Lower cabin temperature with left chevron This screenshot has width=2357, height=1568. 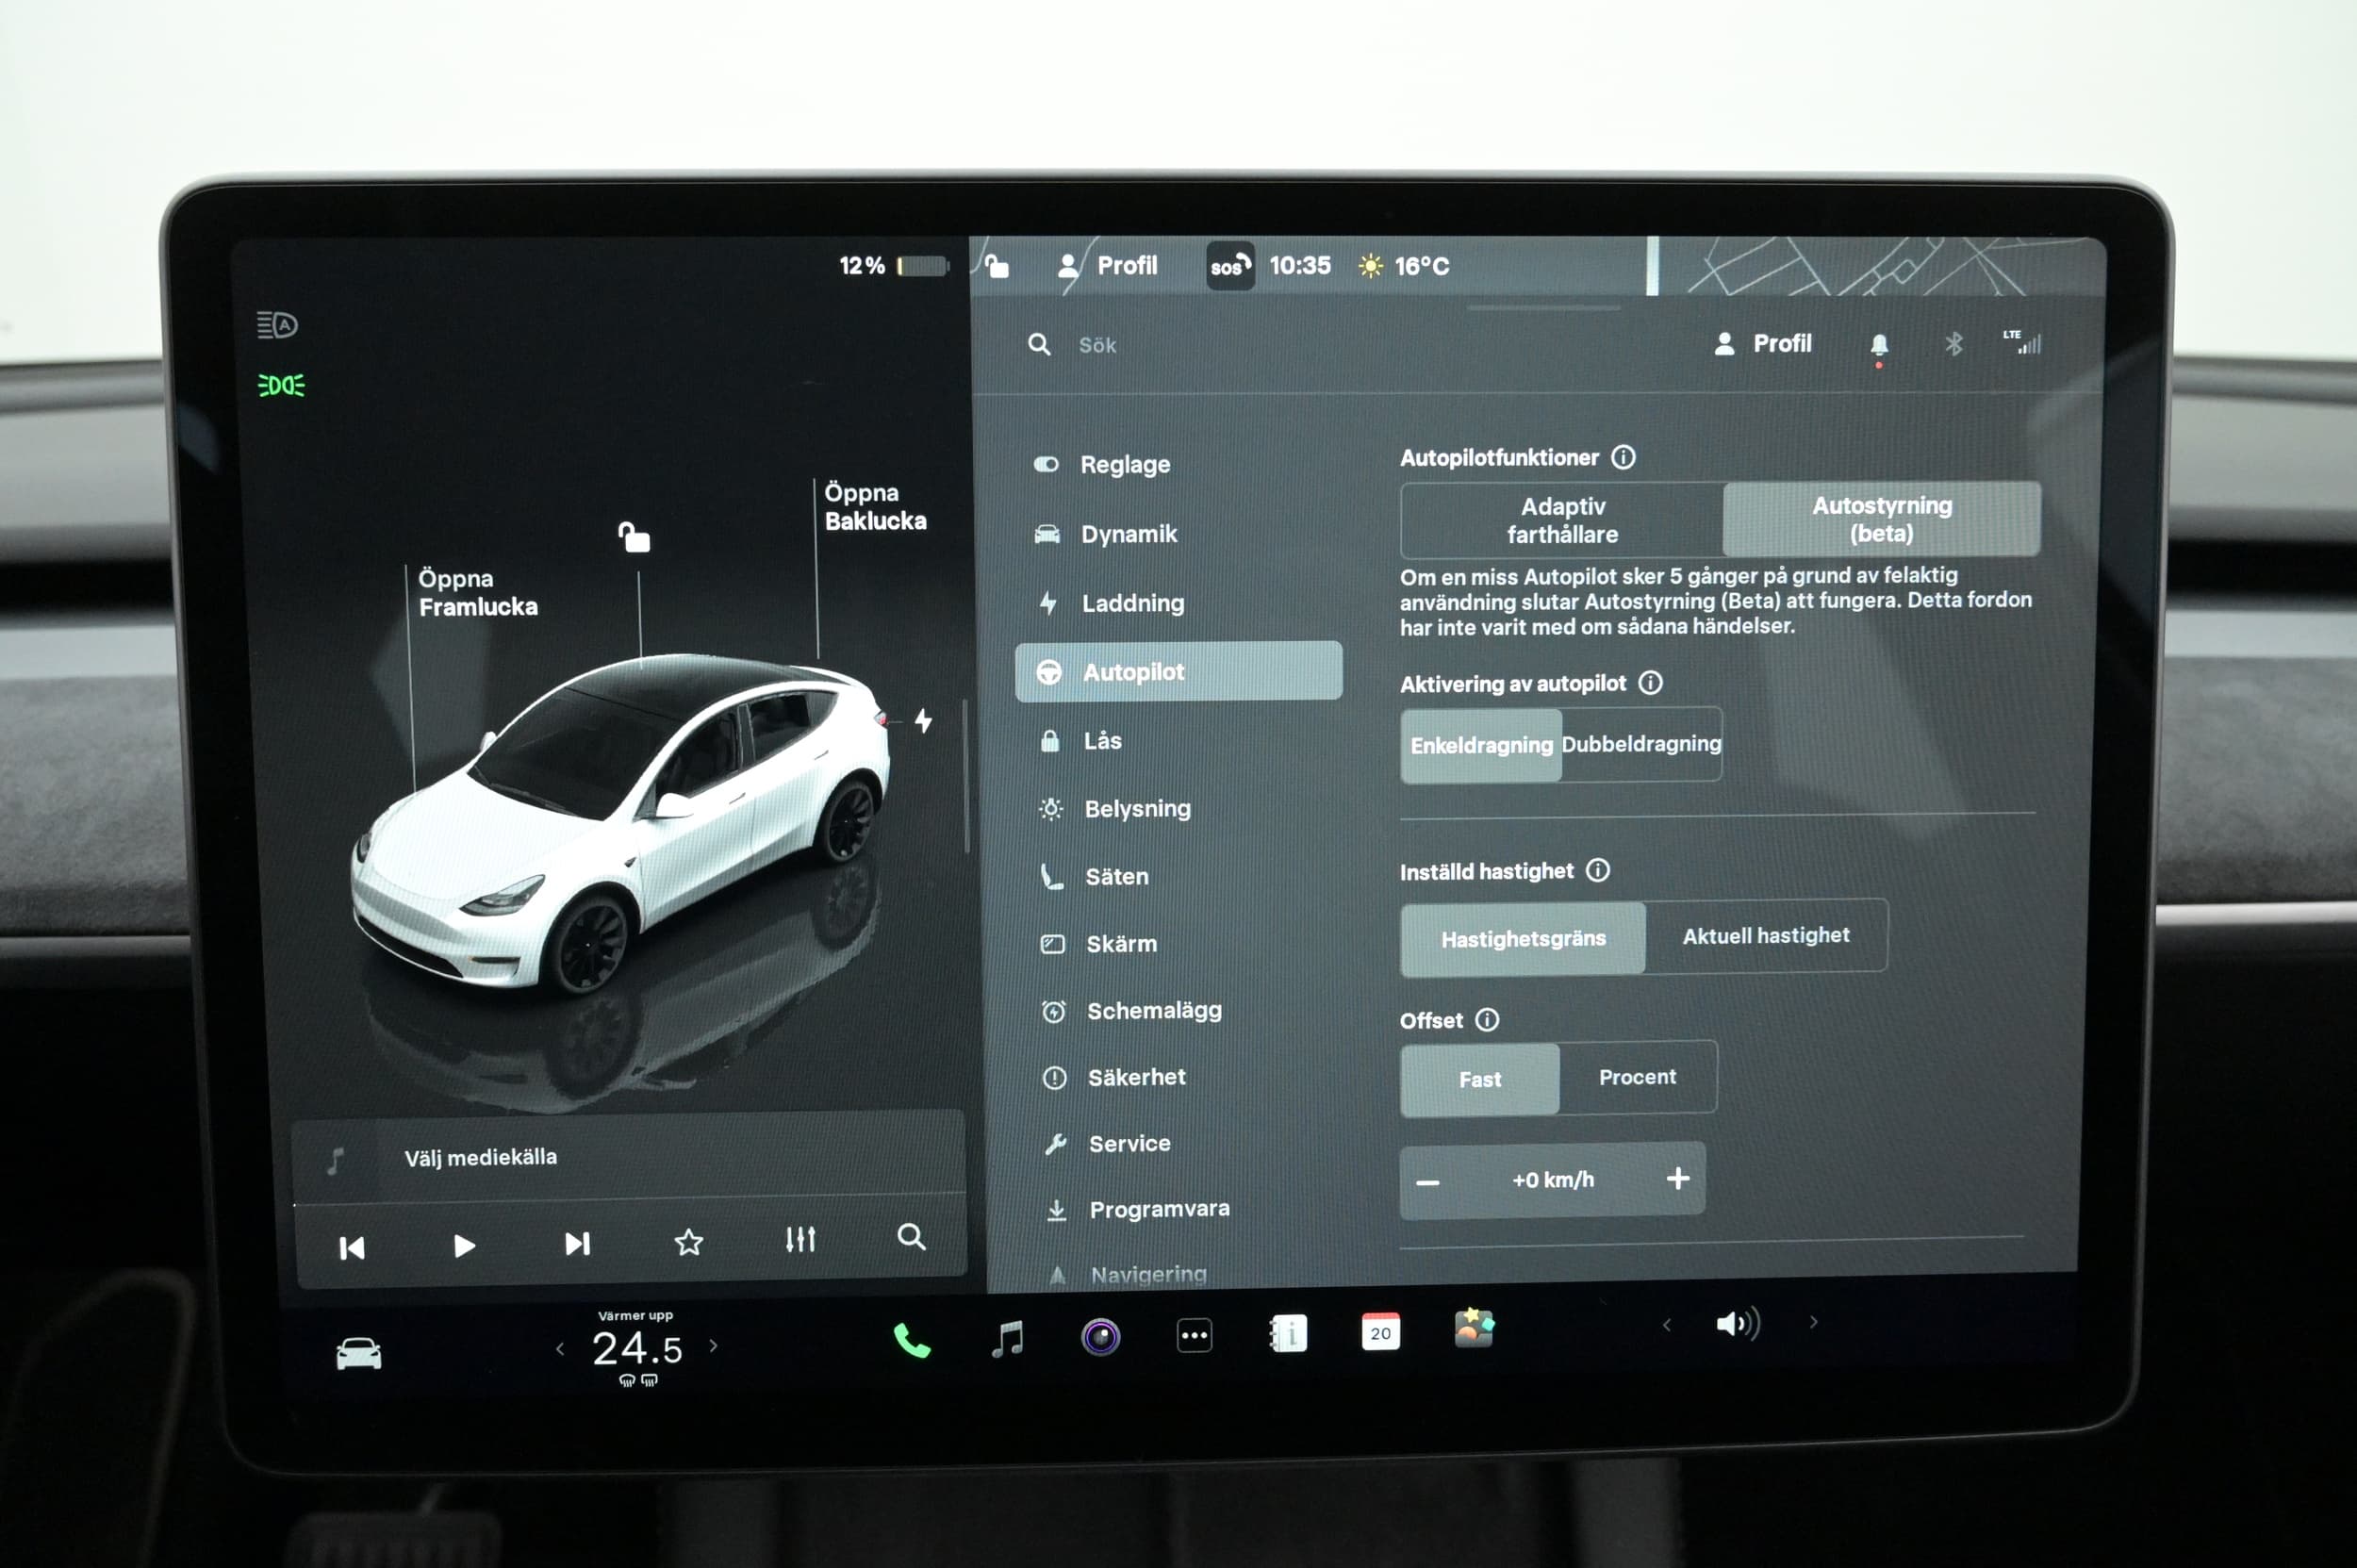(x=560, y=1349)
